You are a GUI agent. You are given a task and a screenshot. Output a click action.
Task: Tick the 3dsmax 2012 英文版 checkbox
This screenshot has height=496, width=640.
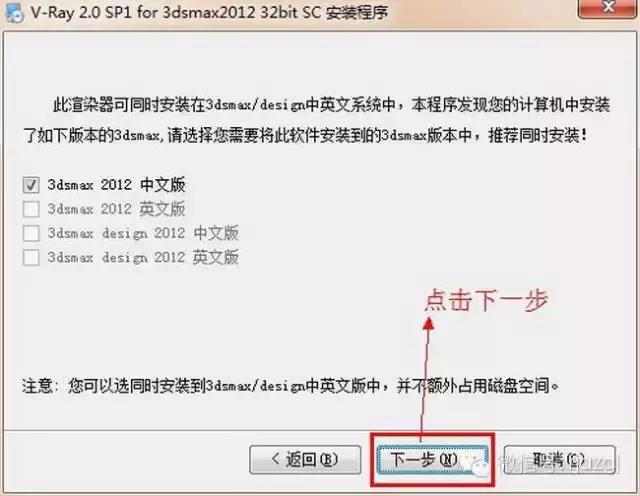coord(31,209)
